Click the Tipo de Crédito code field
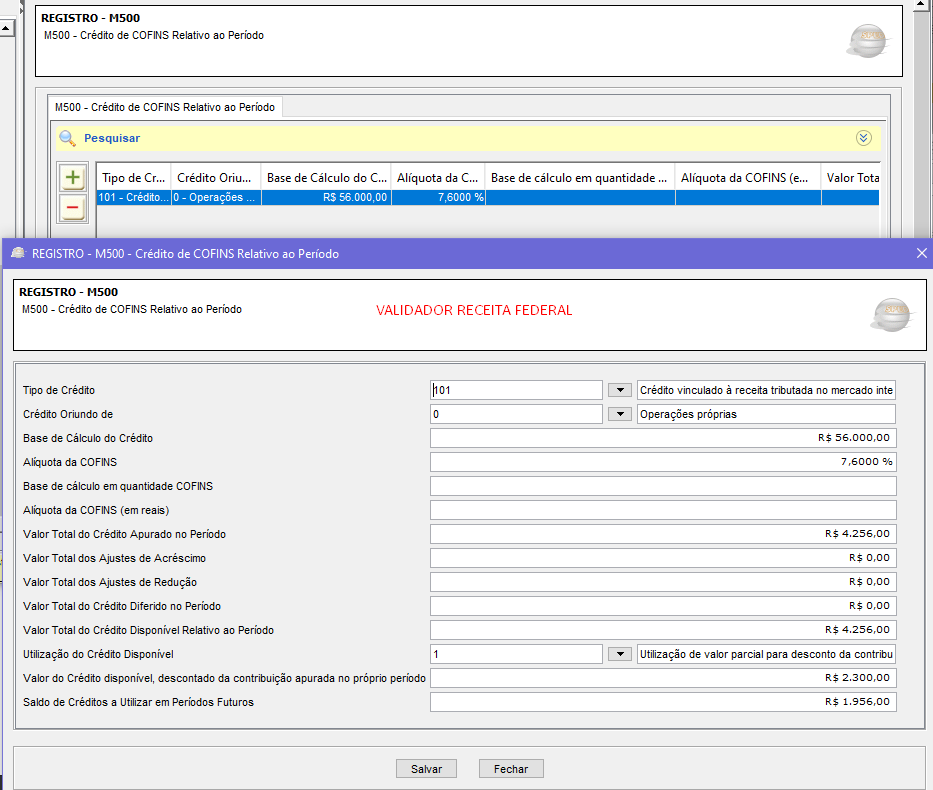This screenshot has width=933, height=790. click(x=516, y=390)
